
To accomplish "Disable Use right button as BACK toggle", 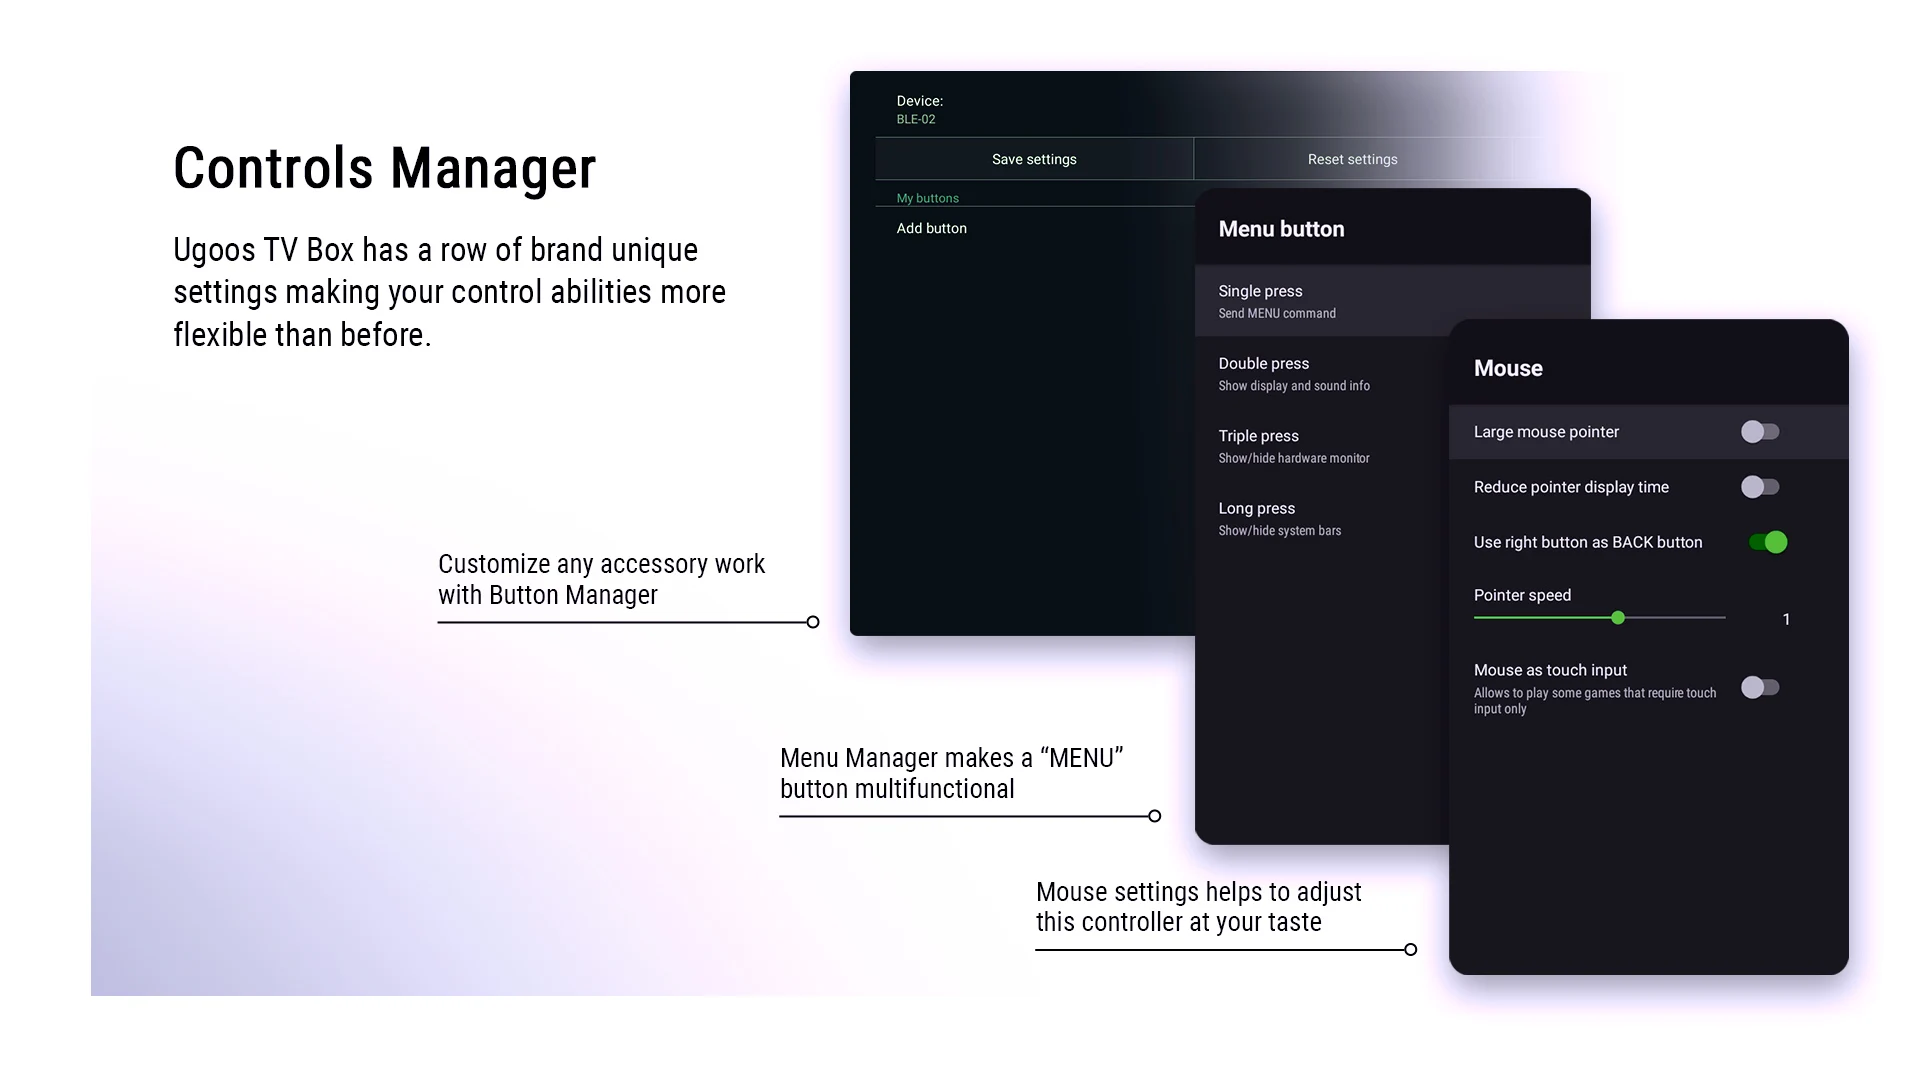I will pos(1768,542).
